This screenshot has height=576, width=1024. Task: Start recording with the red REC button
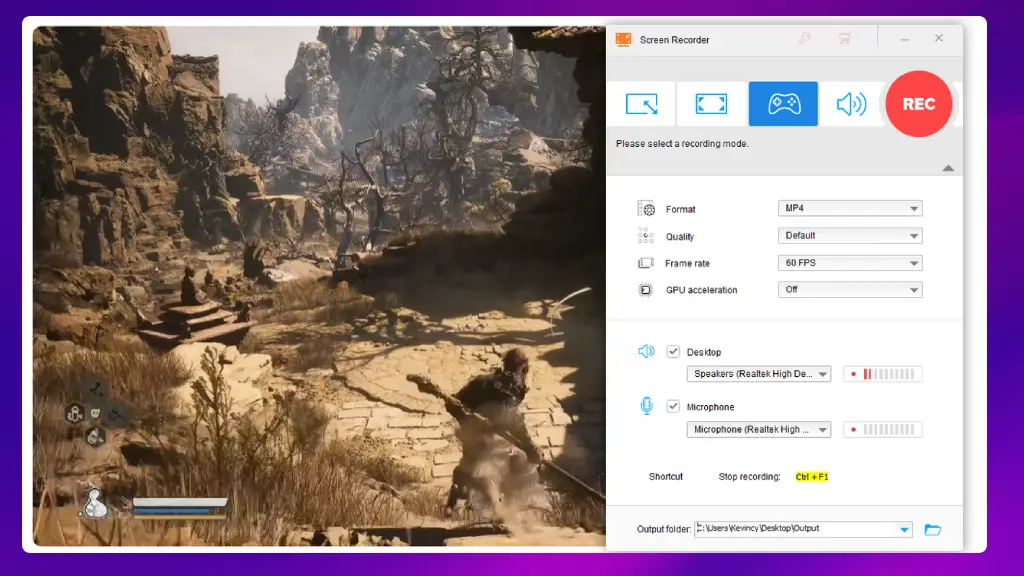click(918, 104)
